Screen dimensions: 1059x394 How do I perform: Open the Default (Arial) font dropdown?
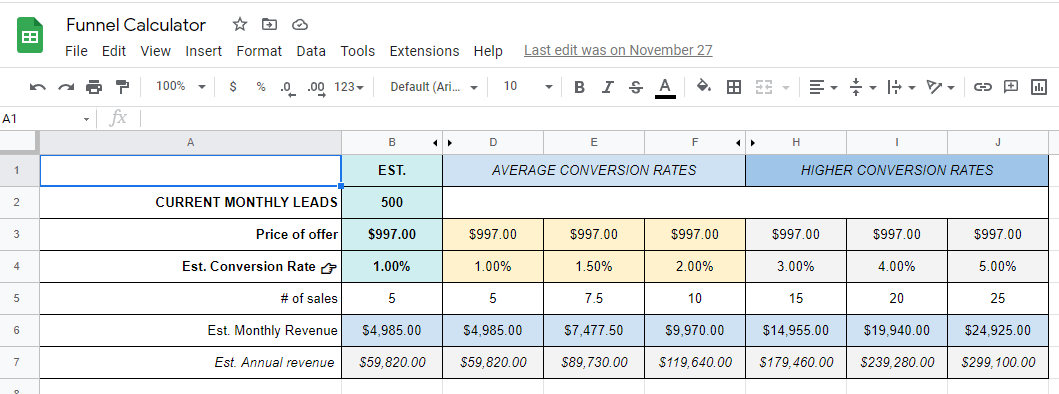pyautogui.click(x=434, y=87)
